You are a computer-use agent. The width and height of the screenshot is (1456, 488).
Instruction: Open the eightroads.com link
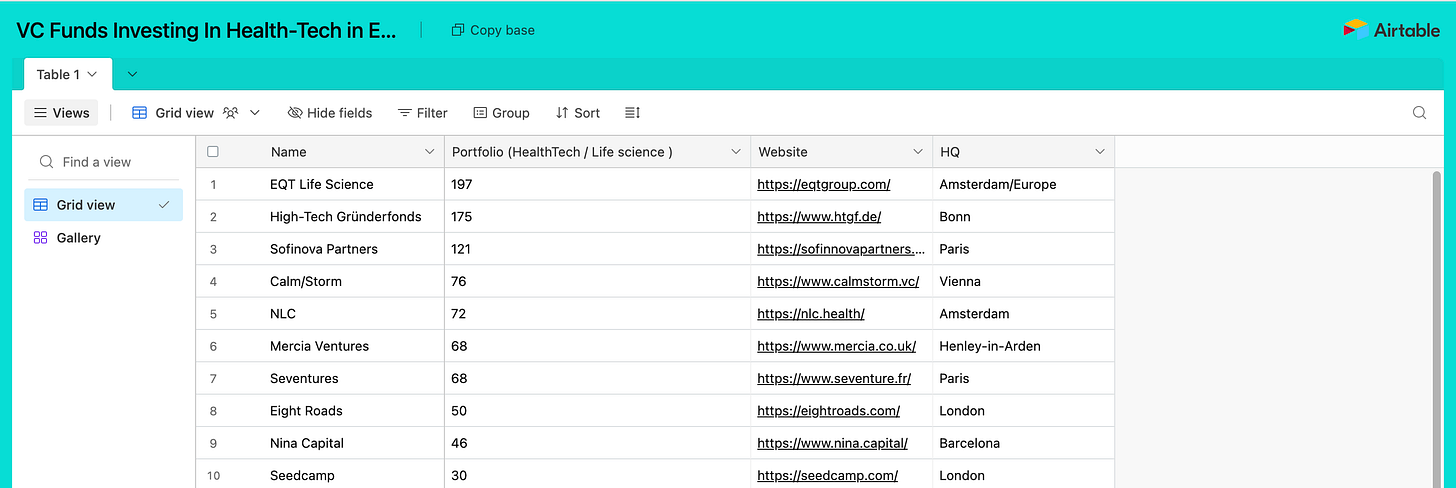pyautogui.click(x=828, y=411)
